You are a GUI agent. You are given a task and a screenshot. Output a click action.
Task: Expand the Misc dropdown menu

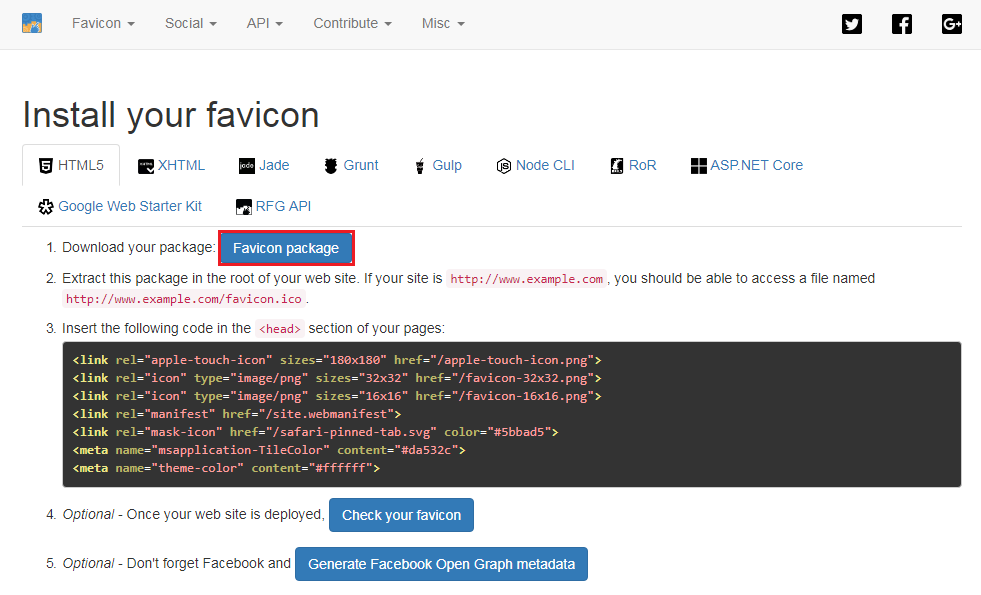[443, 23]
